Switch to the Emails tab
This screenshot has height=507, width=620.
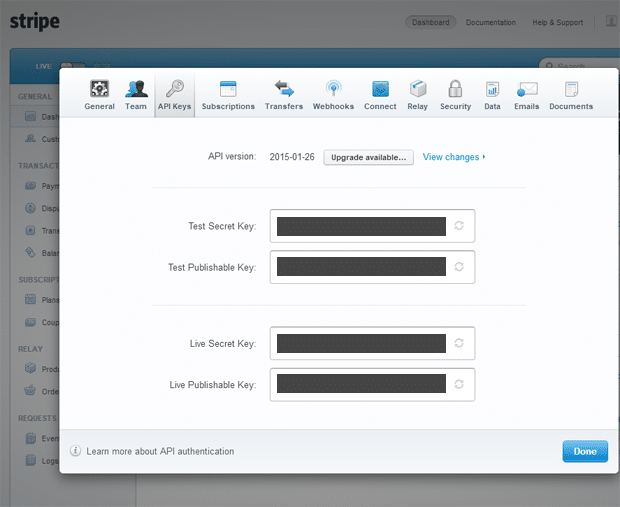(527, 95)
